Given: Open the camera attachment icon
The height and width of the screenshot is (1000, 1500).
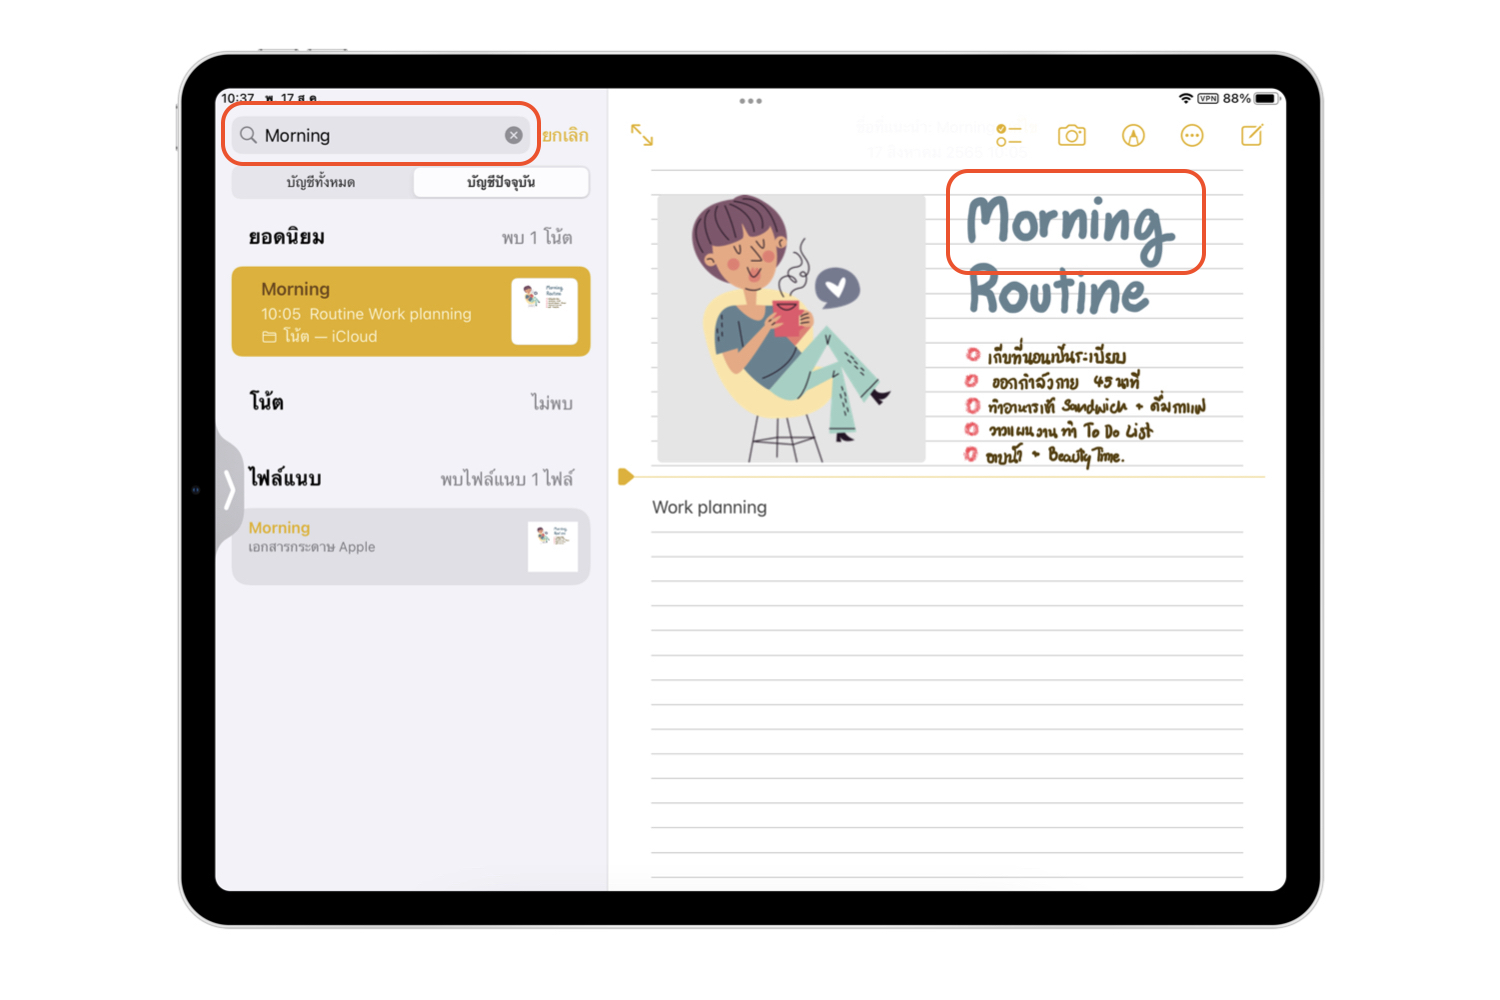Looking at the screenshot, I should click(x=1071, y=135).
